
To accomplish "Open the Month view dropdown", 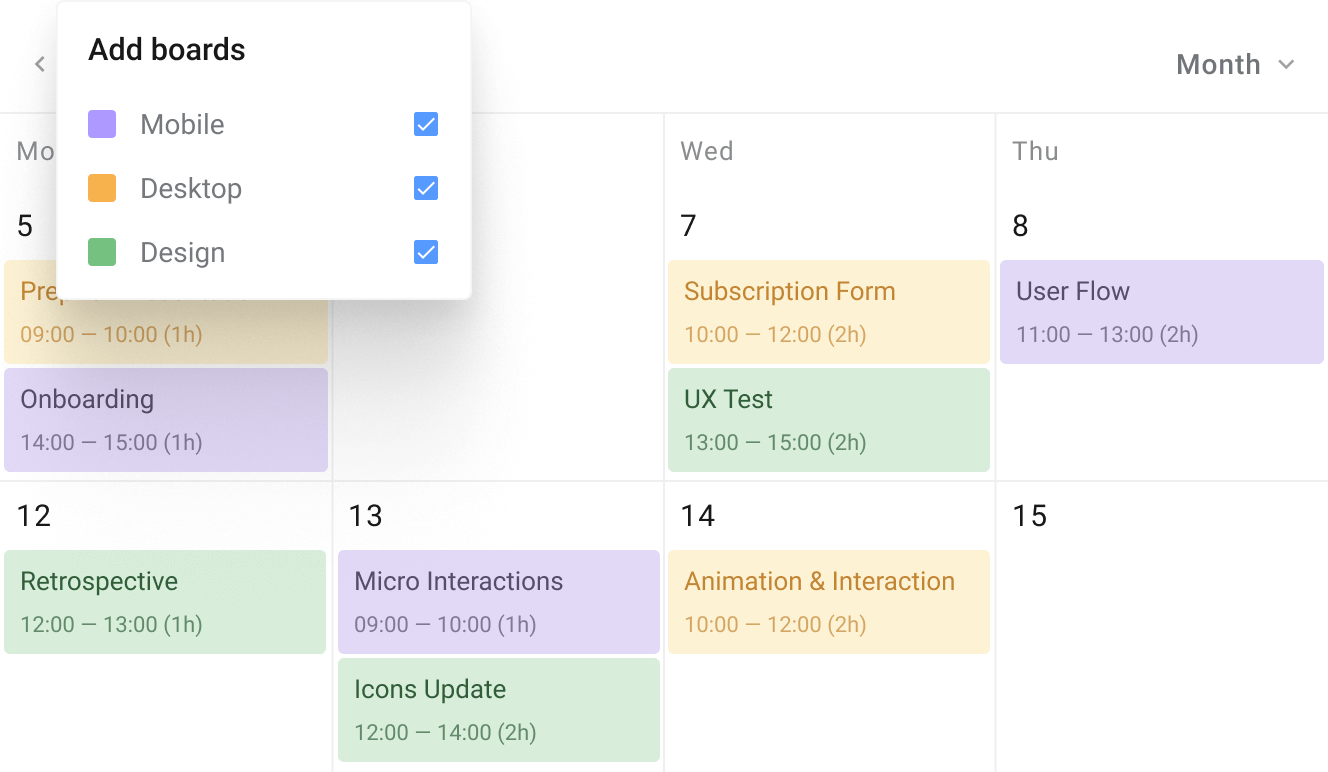I will (x=1219, y=65).
